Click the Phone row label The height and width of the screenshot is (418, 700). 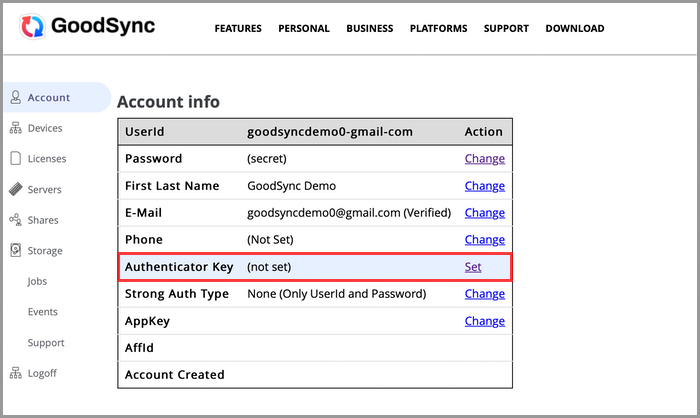coord(144,240)
